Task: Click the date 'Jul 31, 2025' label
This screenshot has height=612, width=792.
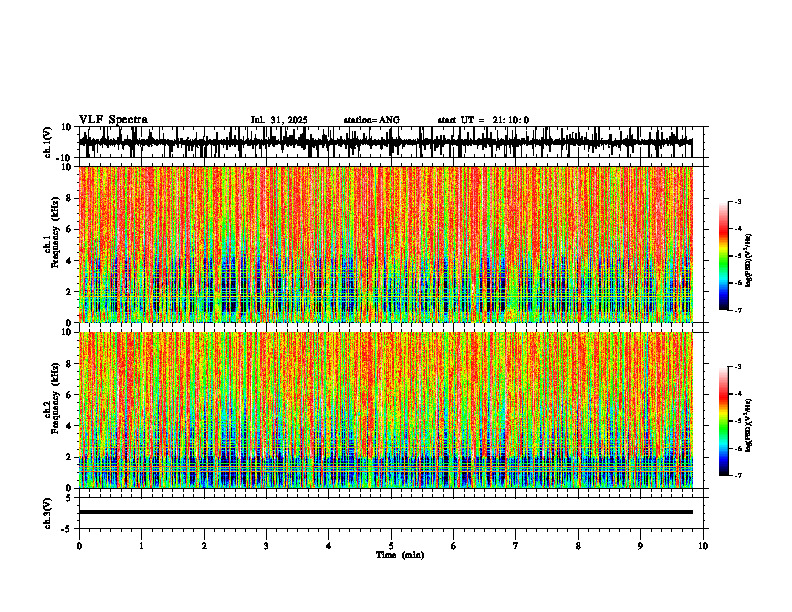Action: [x=279, y=120]
